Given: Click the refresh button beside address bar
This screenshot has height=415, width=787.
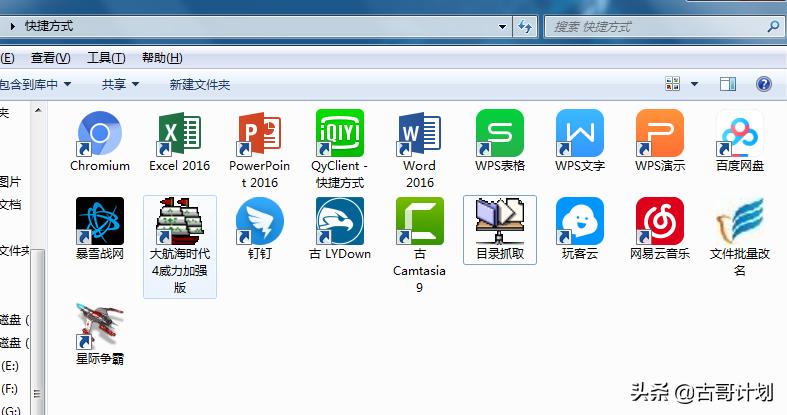Looking at the screenshot, I should [525, 27].
